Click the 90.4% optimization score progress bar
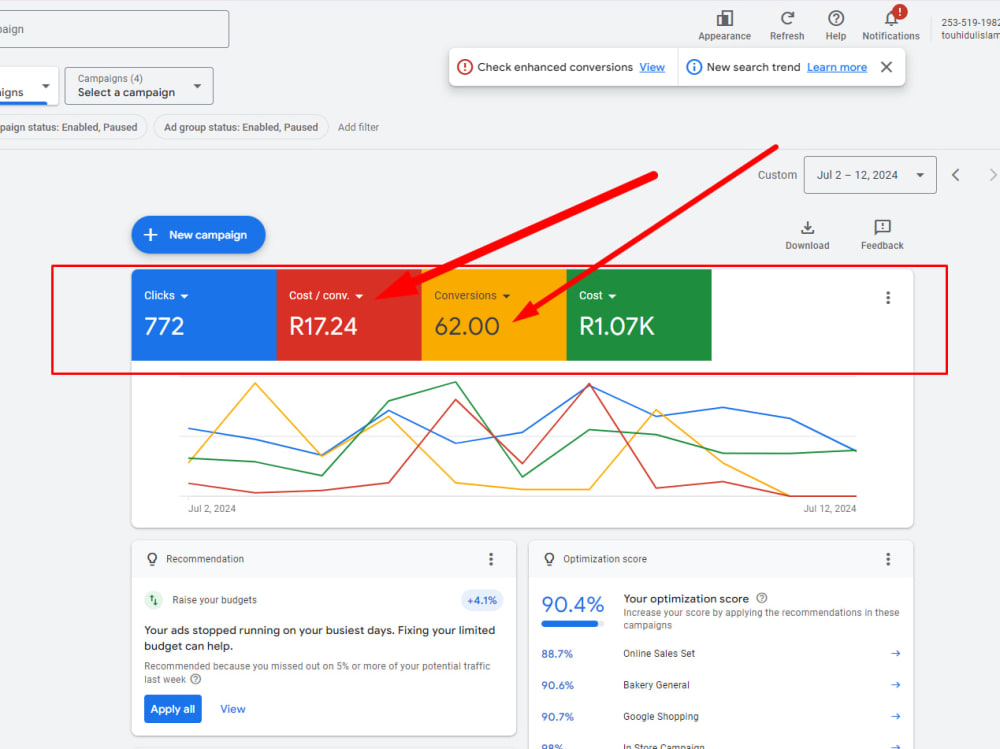Screen dimensions: 1000x749 [x=573, y=624]
